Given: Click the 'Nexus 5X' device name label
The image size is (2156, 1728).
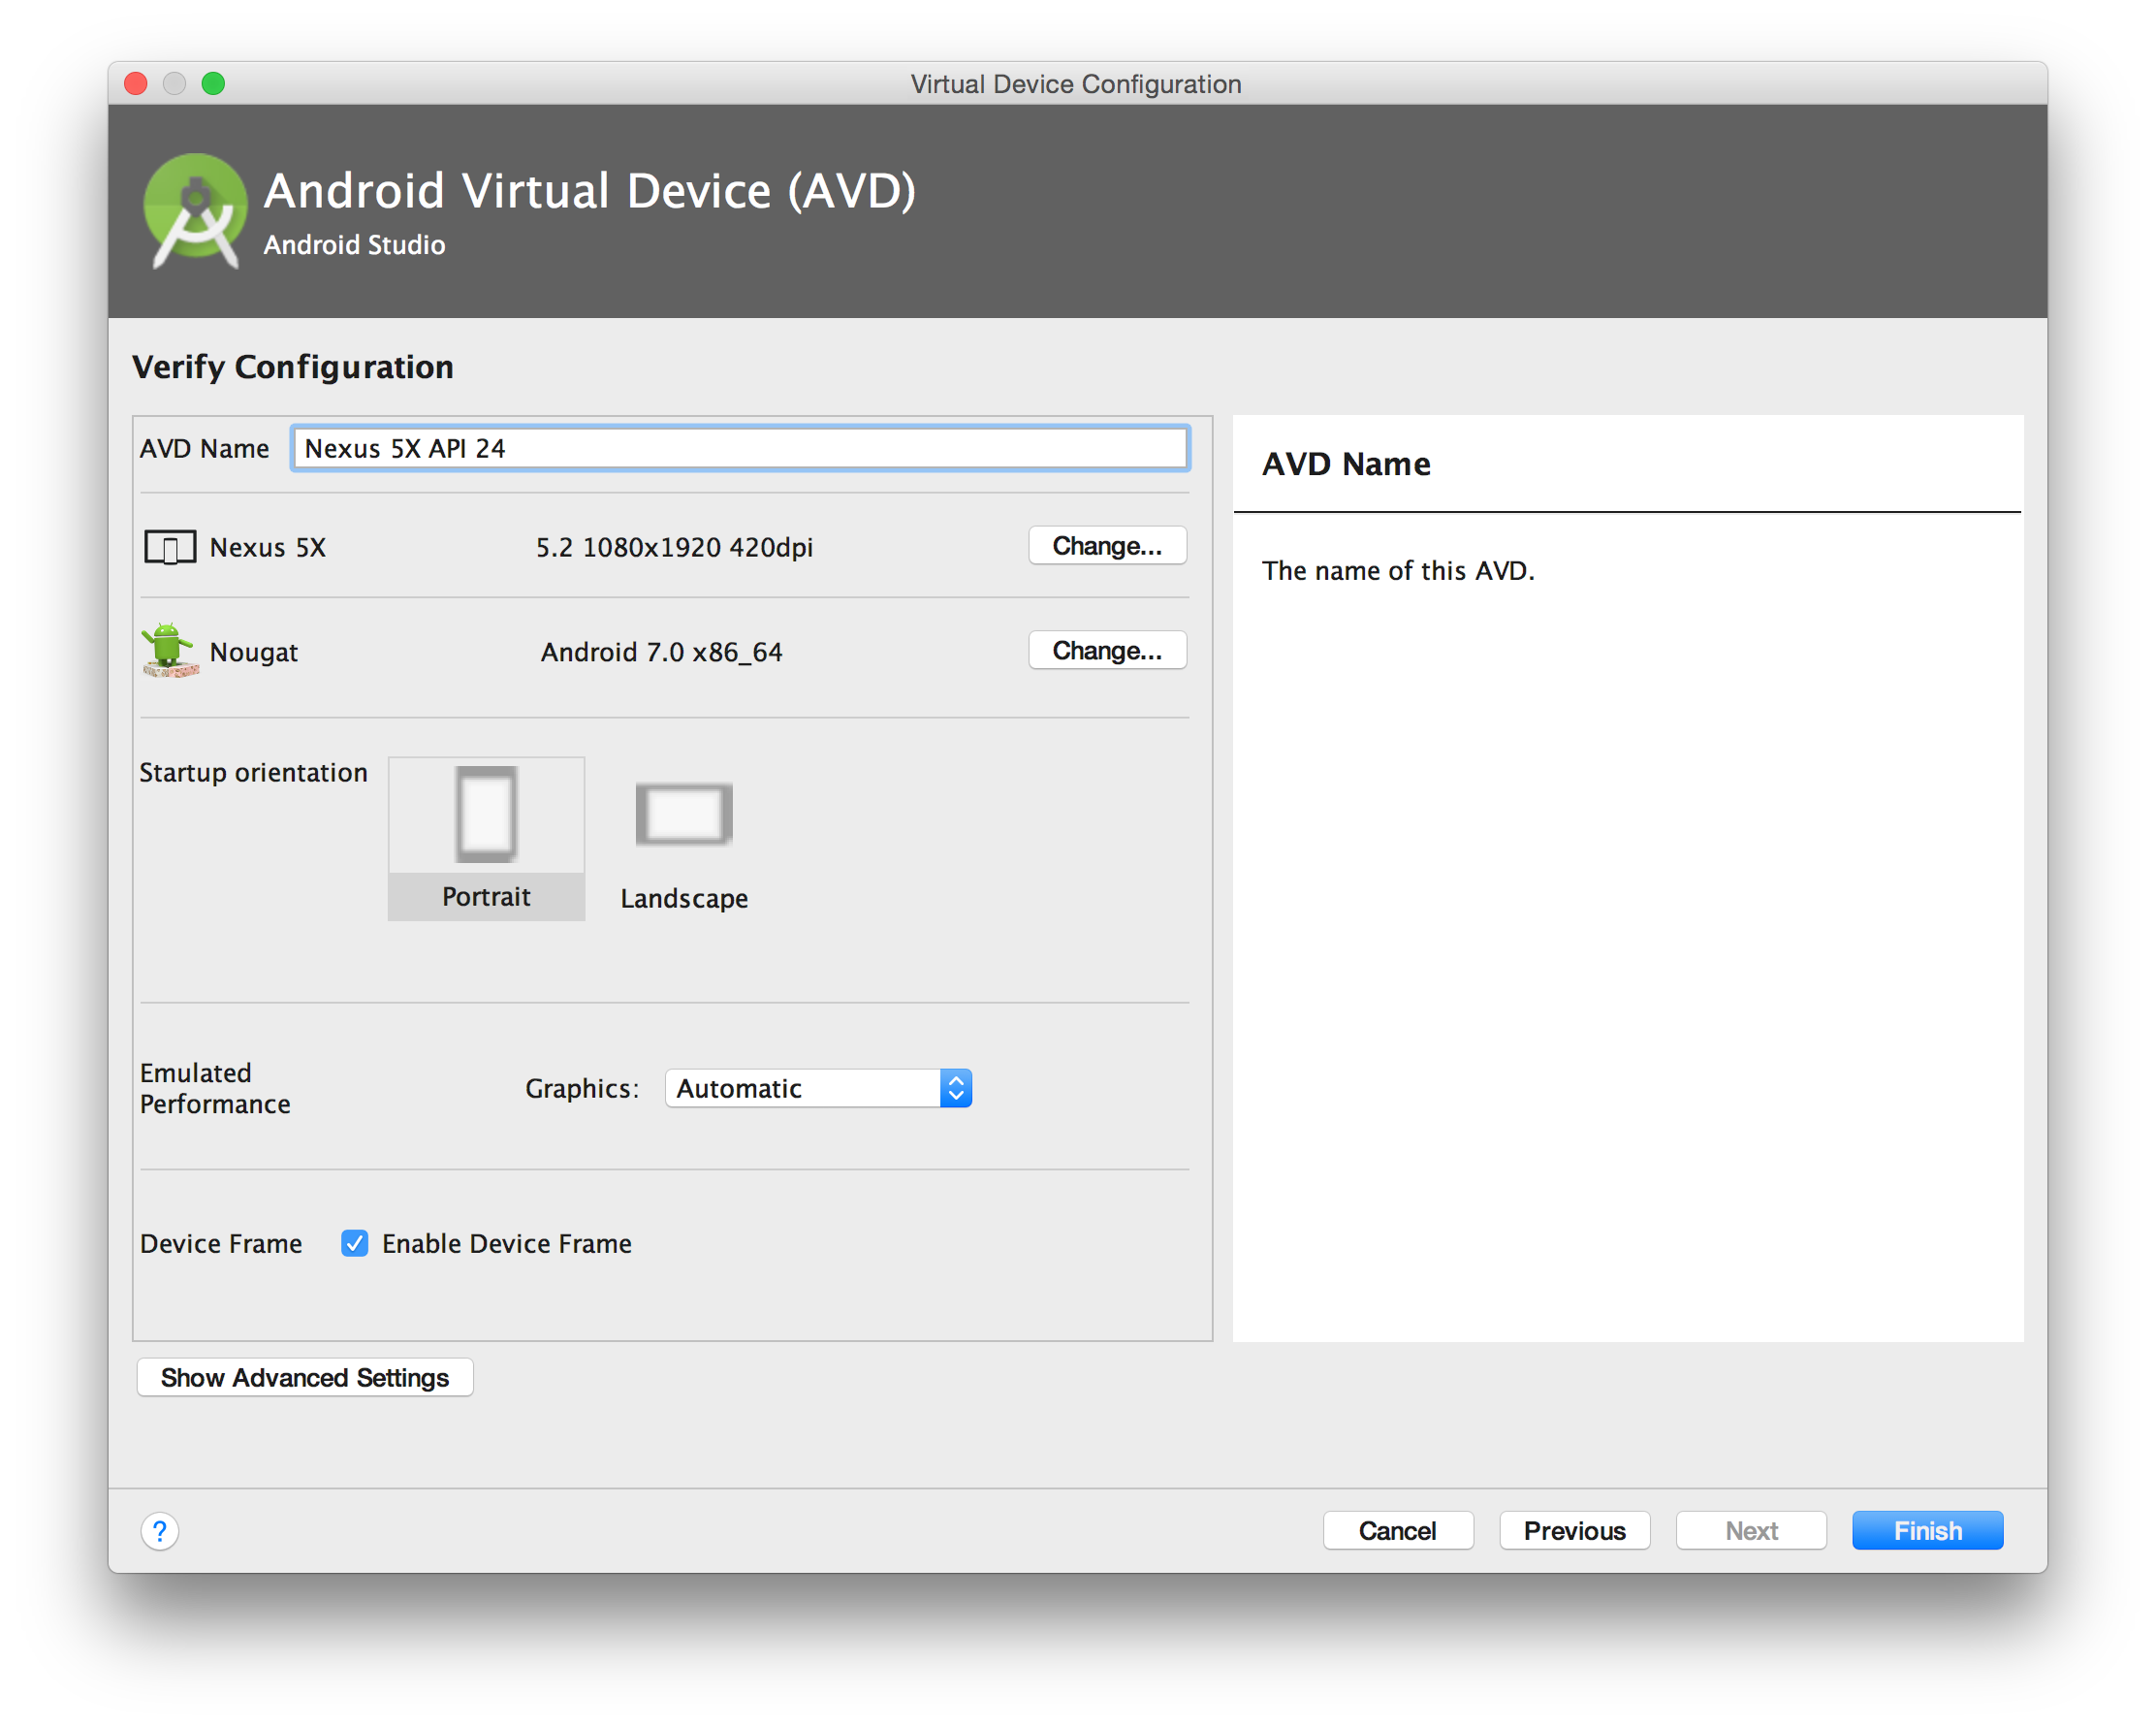Looking at the screenshot, I should 268,548.
